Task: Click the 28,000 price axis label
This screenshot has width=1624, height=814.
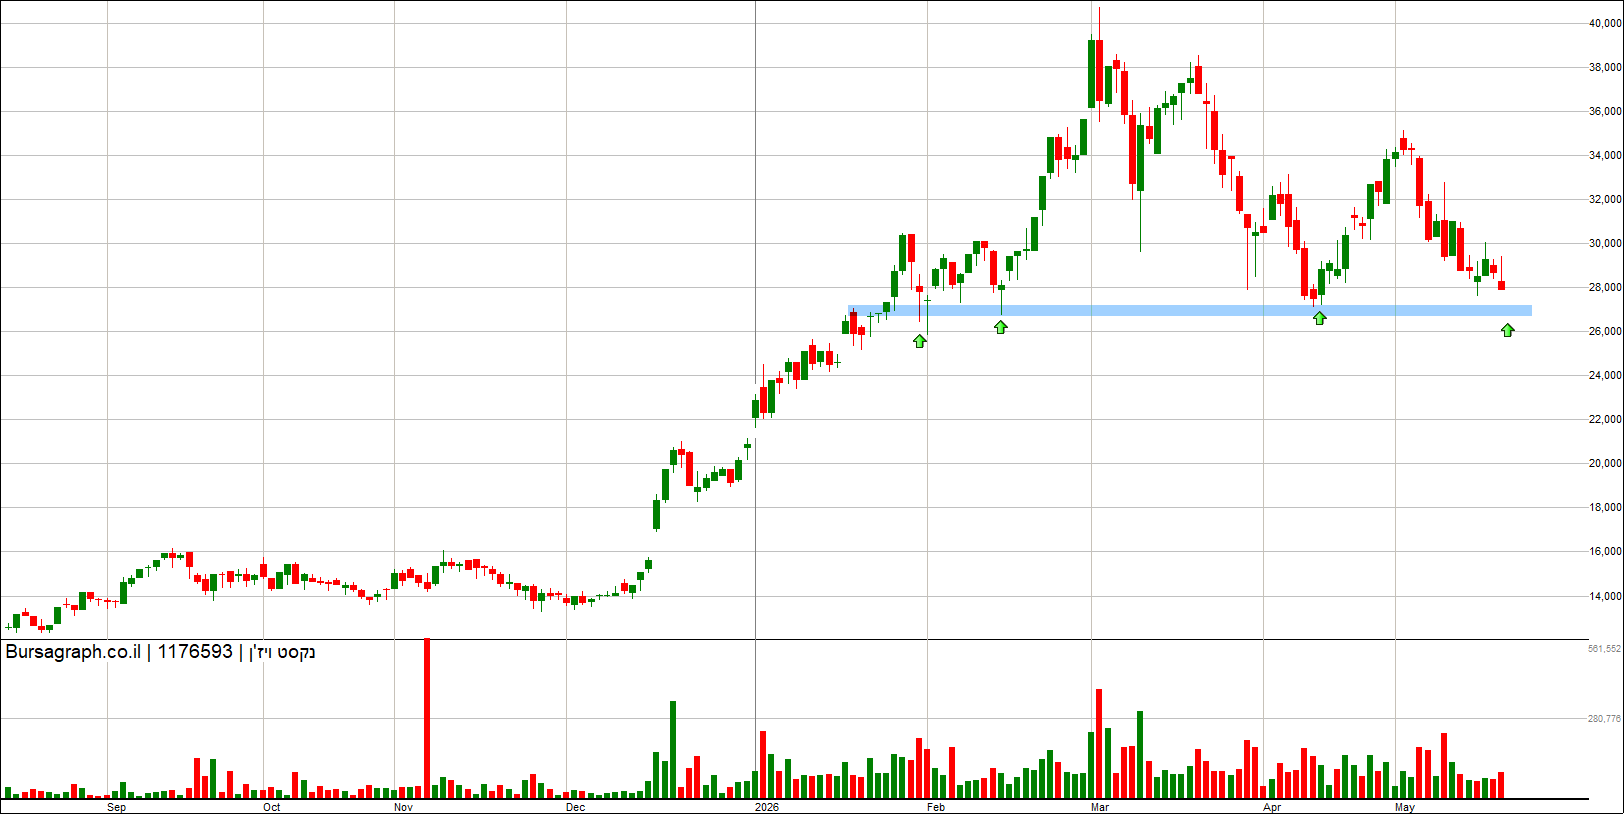Action: pos(1605,287)
